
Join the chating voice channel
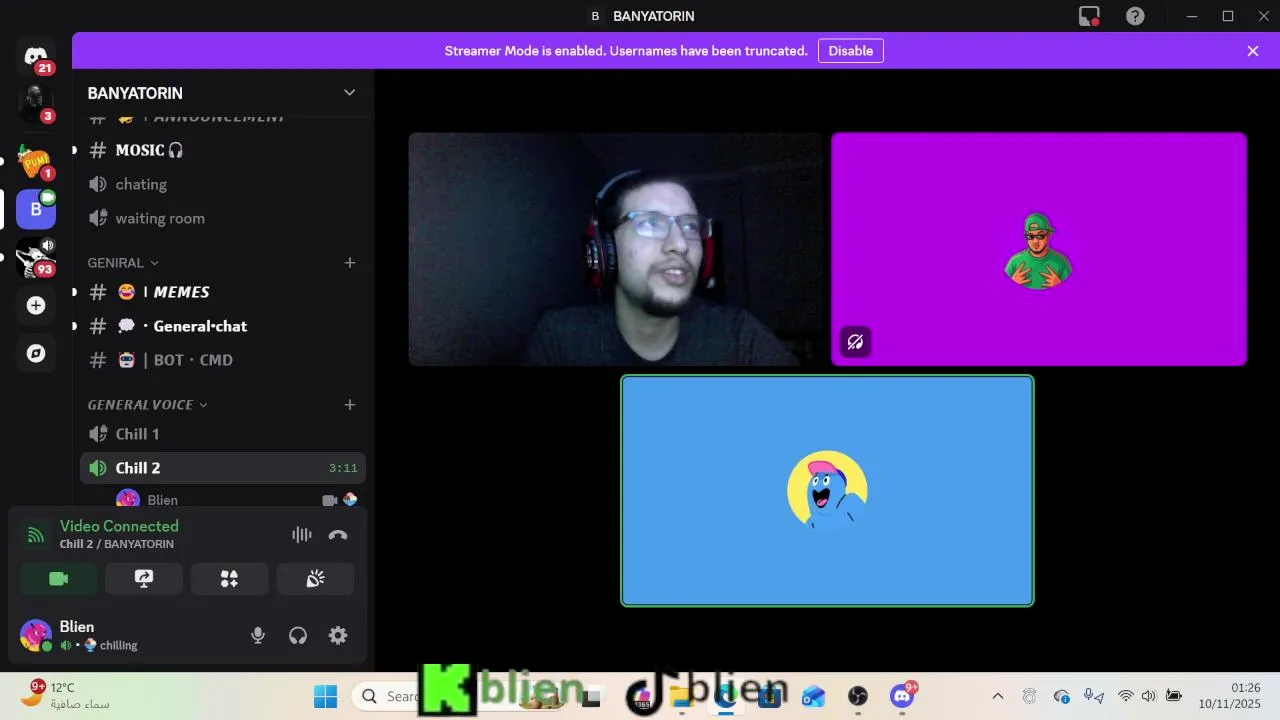222,184
